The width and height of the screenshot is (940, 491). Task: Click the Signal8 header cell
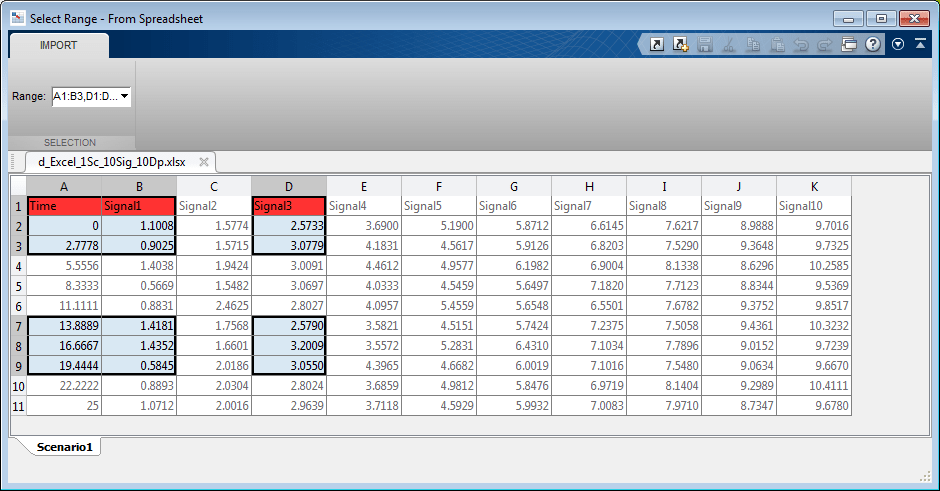tap(664, 206)
